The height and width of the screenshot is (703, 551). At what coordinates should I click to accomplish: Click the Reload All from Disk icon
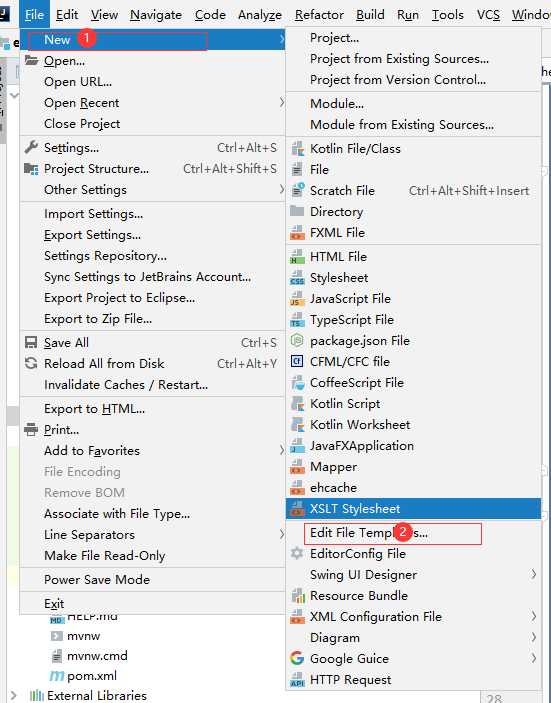tap(31, 363)
